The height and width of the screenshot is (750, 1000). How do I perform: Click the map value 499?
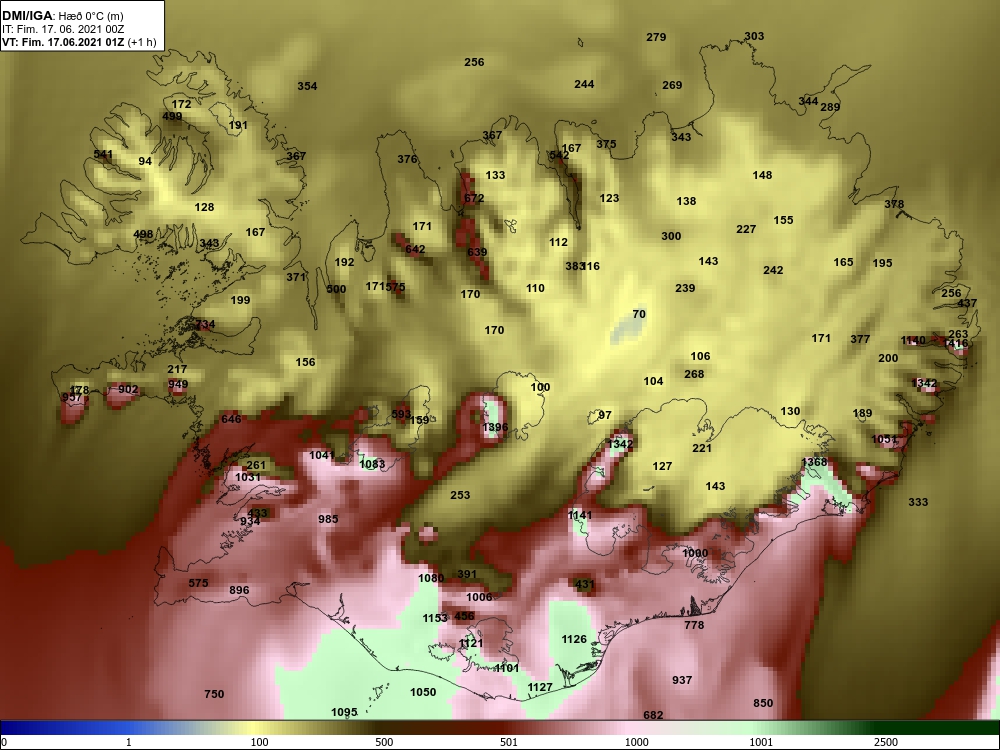coord(172,117)
